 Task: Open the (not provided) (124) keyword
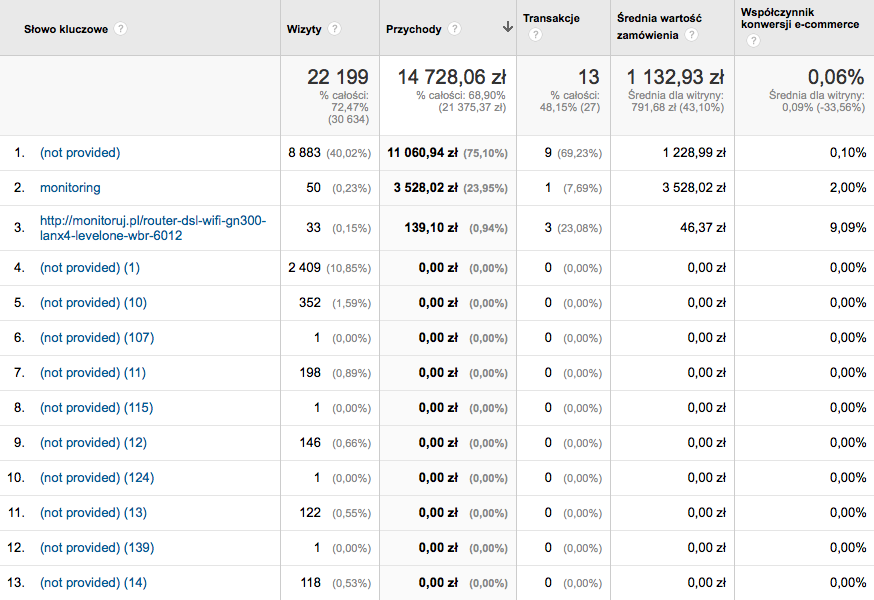tap(97, 478)
